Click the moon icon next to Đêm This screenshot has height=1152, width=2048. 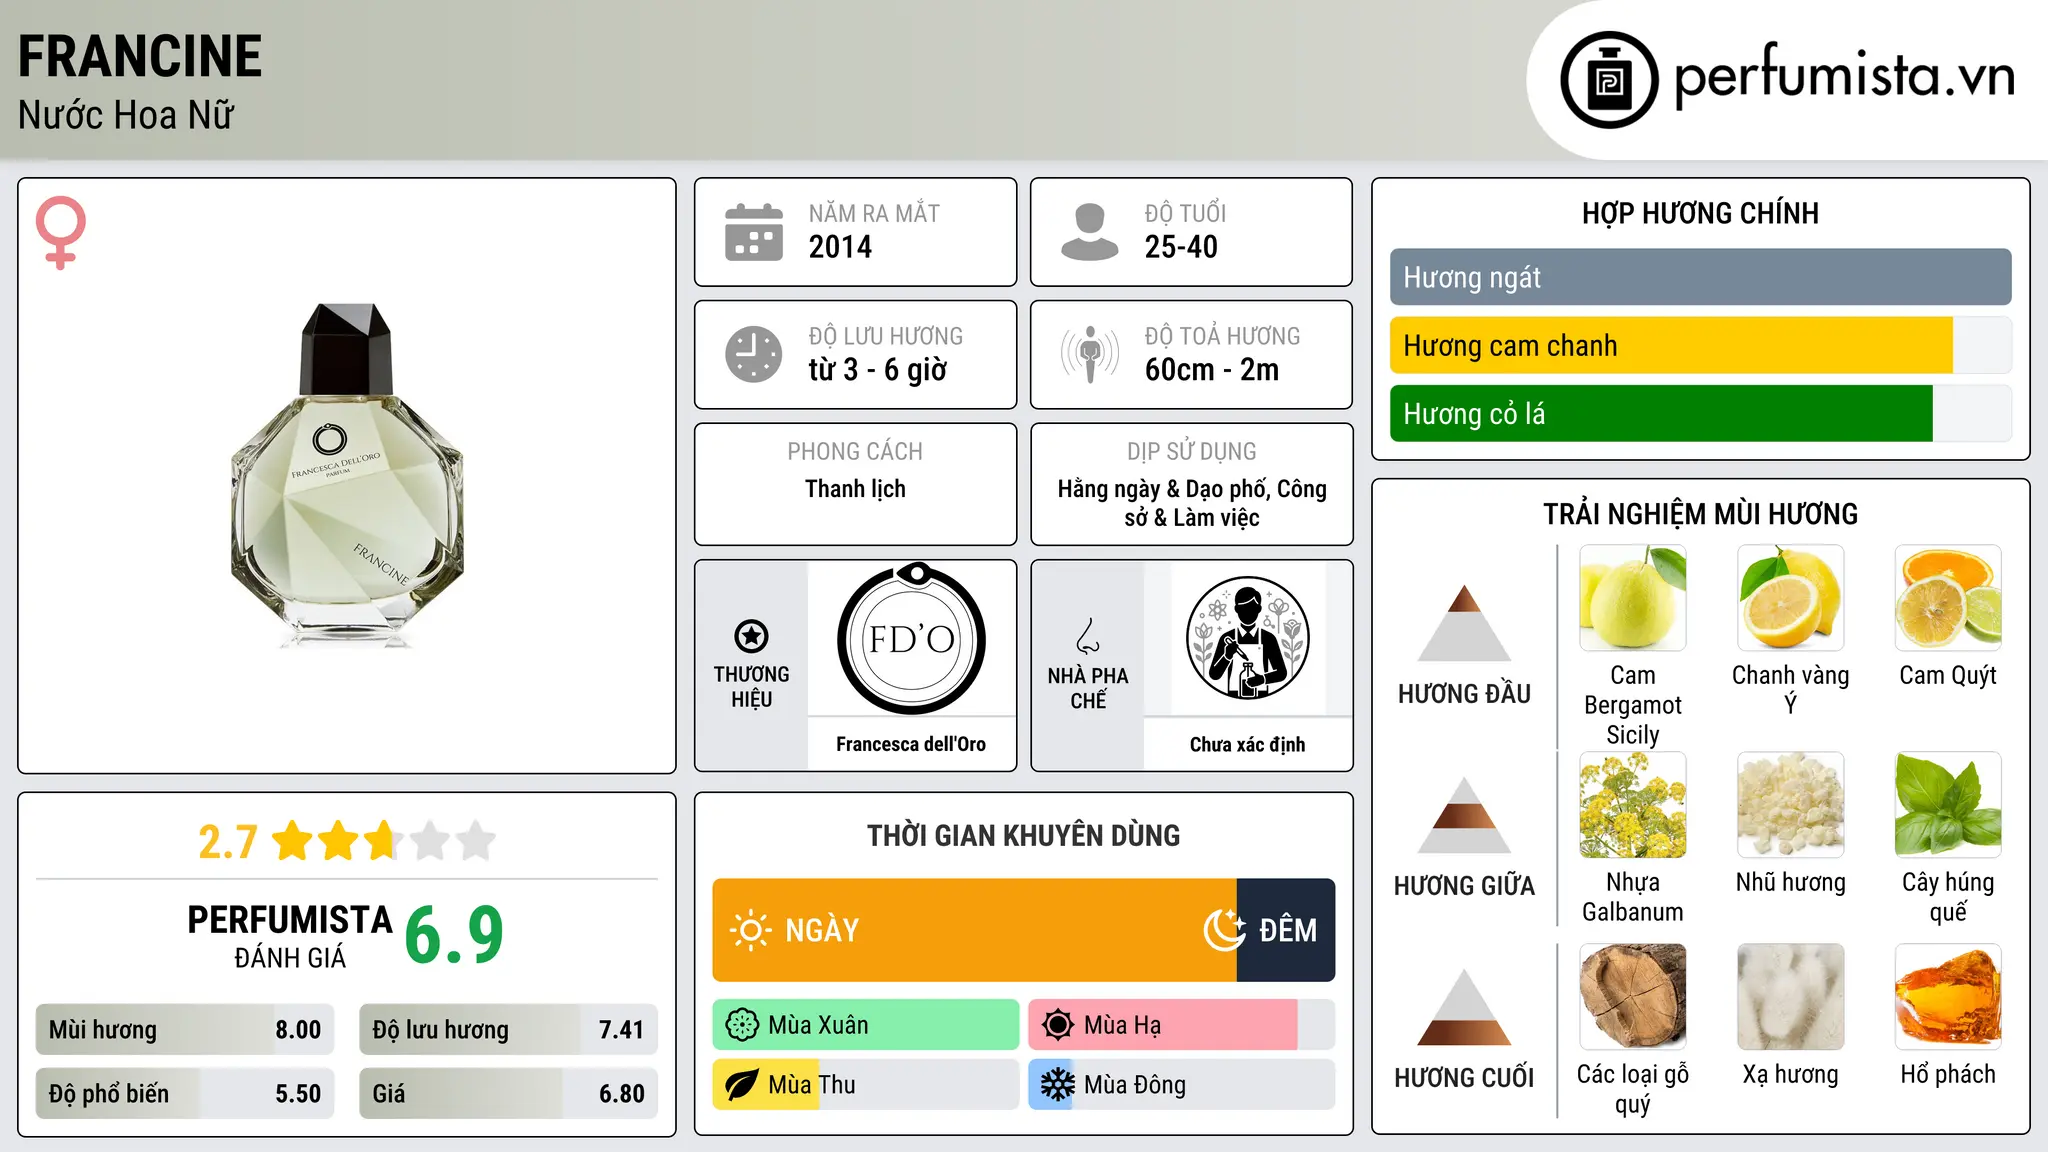click(x=1225, y=930)
